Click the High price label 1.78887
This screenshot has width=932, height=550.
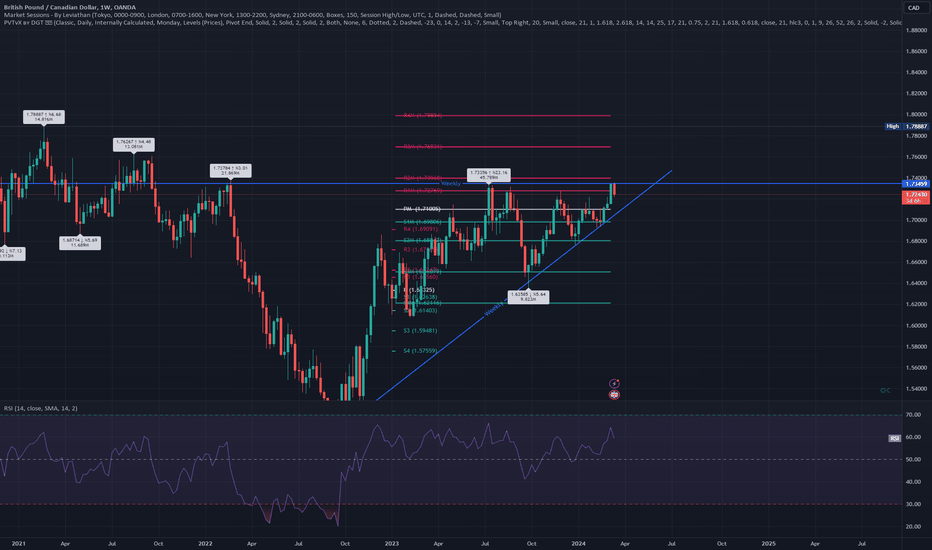[x=915, y=127]
